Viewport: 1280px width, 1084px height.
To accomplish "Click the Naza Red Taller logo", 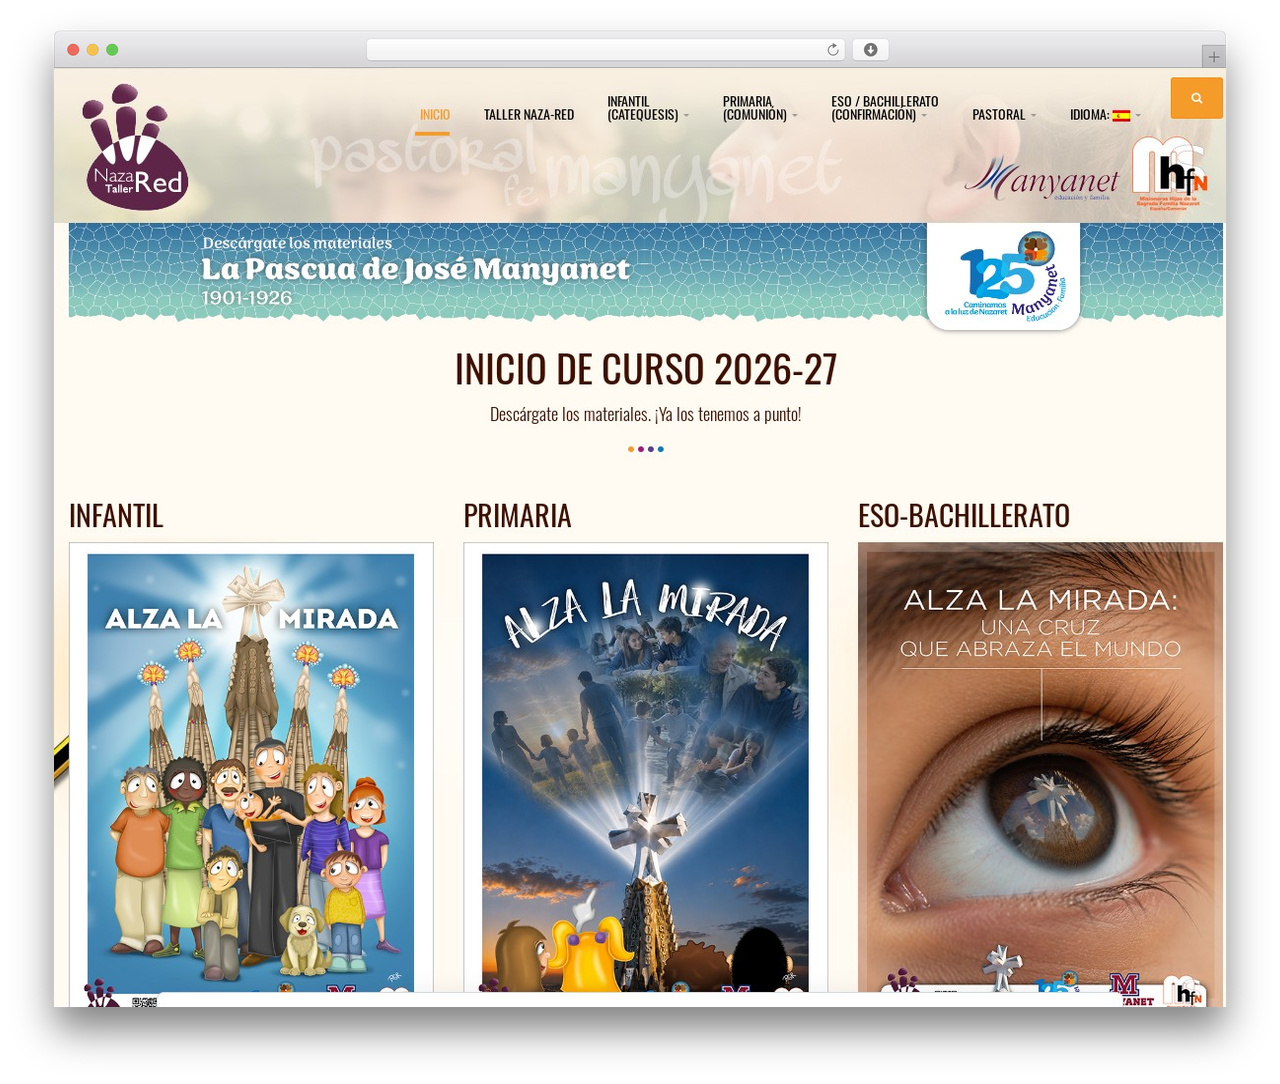I will click(x=135, y=147).
